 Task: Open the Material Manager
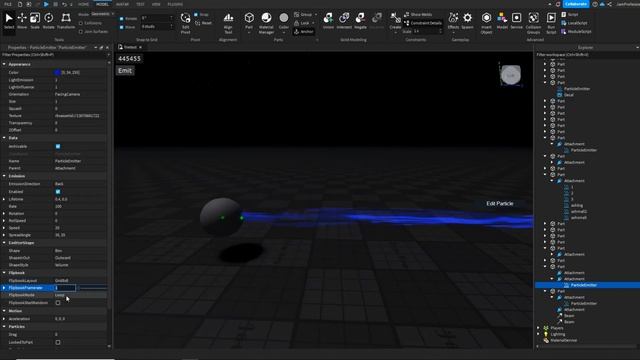266,23
